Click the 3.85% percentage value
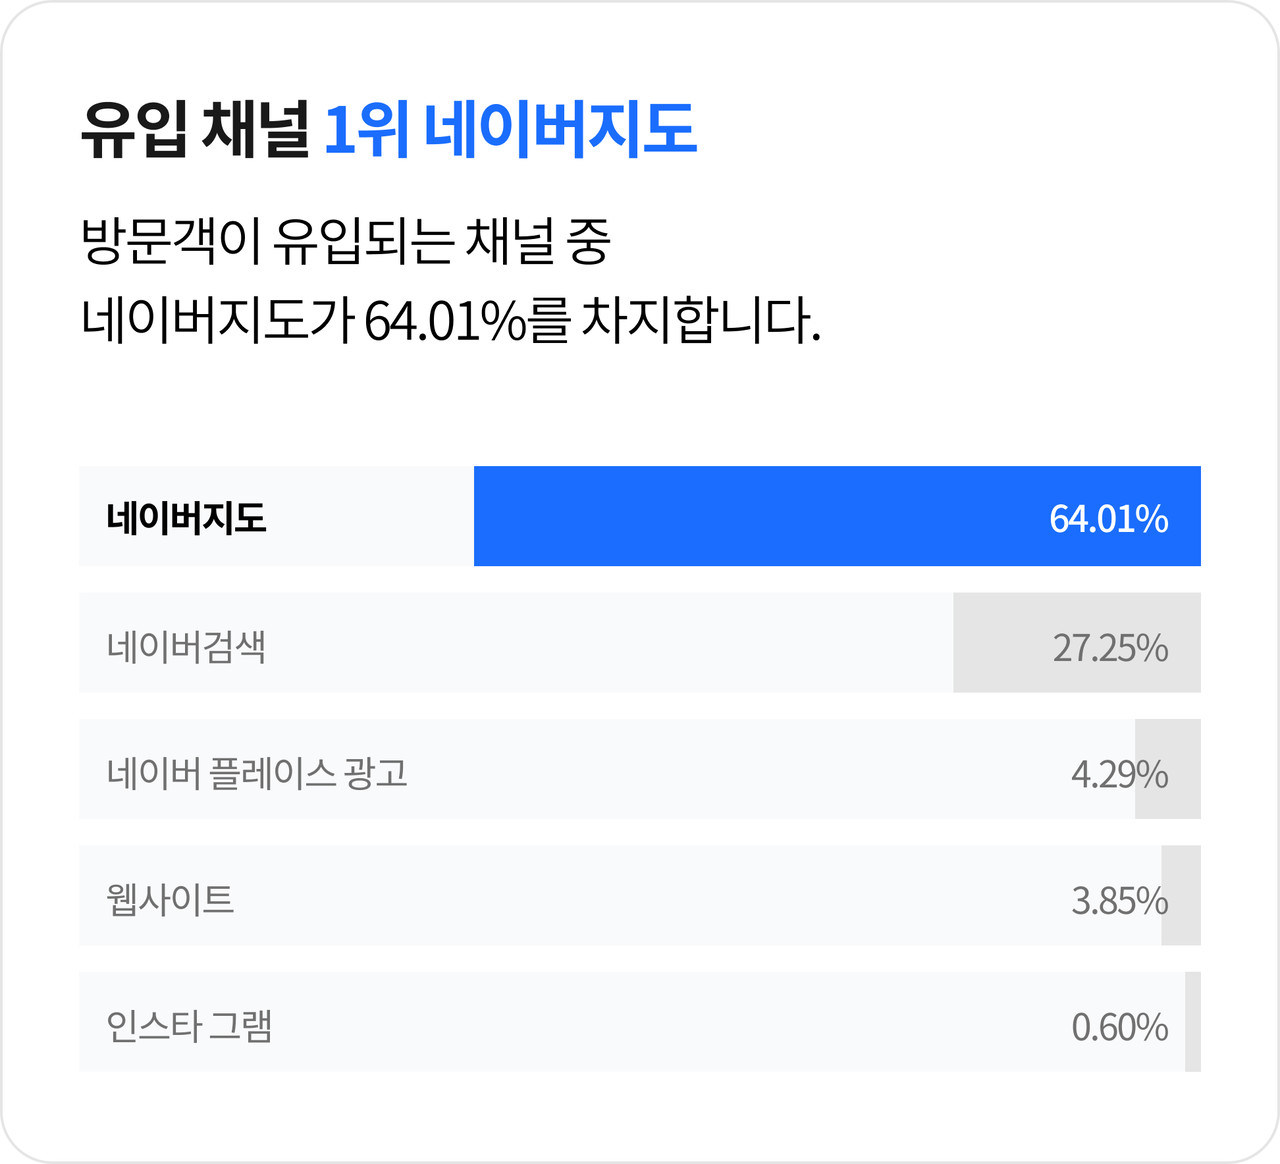 tap(1119, 901)
